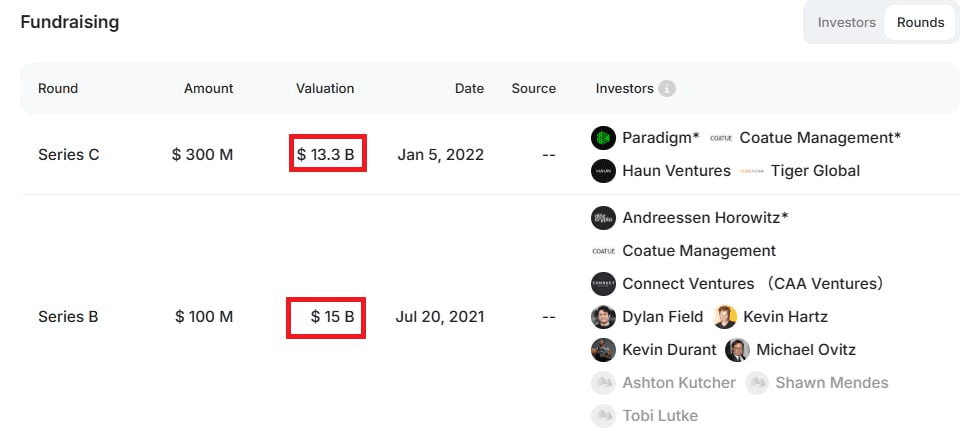Click the Ashton Kutcher investor name
This screenshot has height=431, width=966.
coord(679,383)
